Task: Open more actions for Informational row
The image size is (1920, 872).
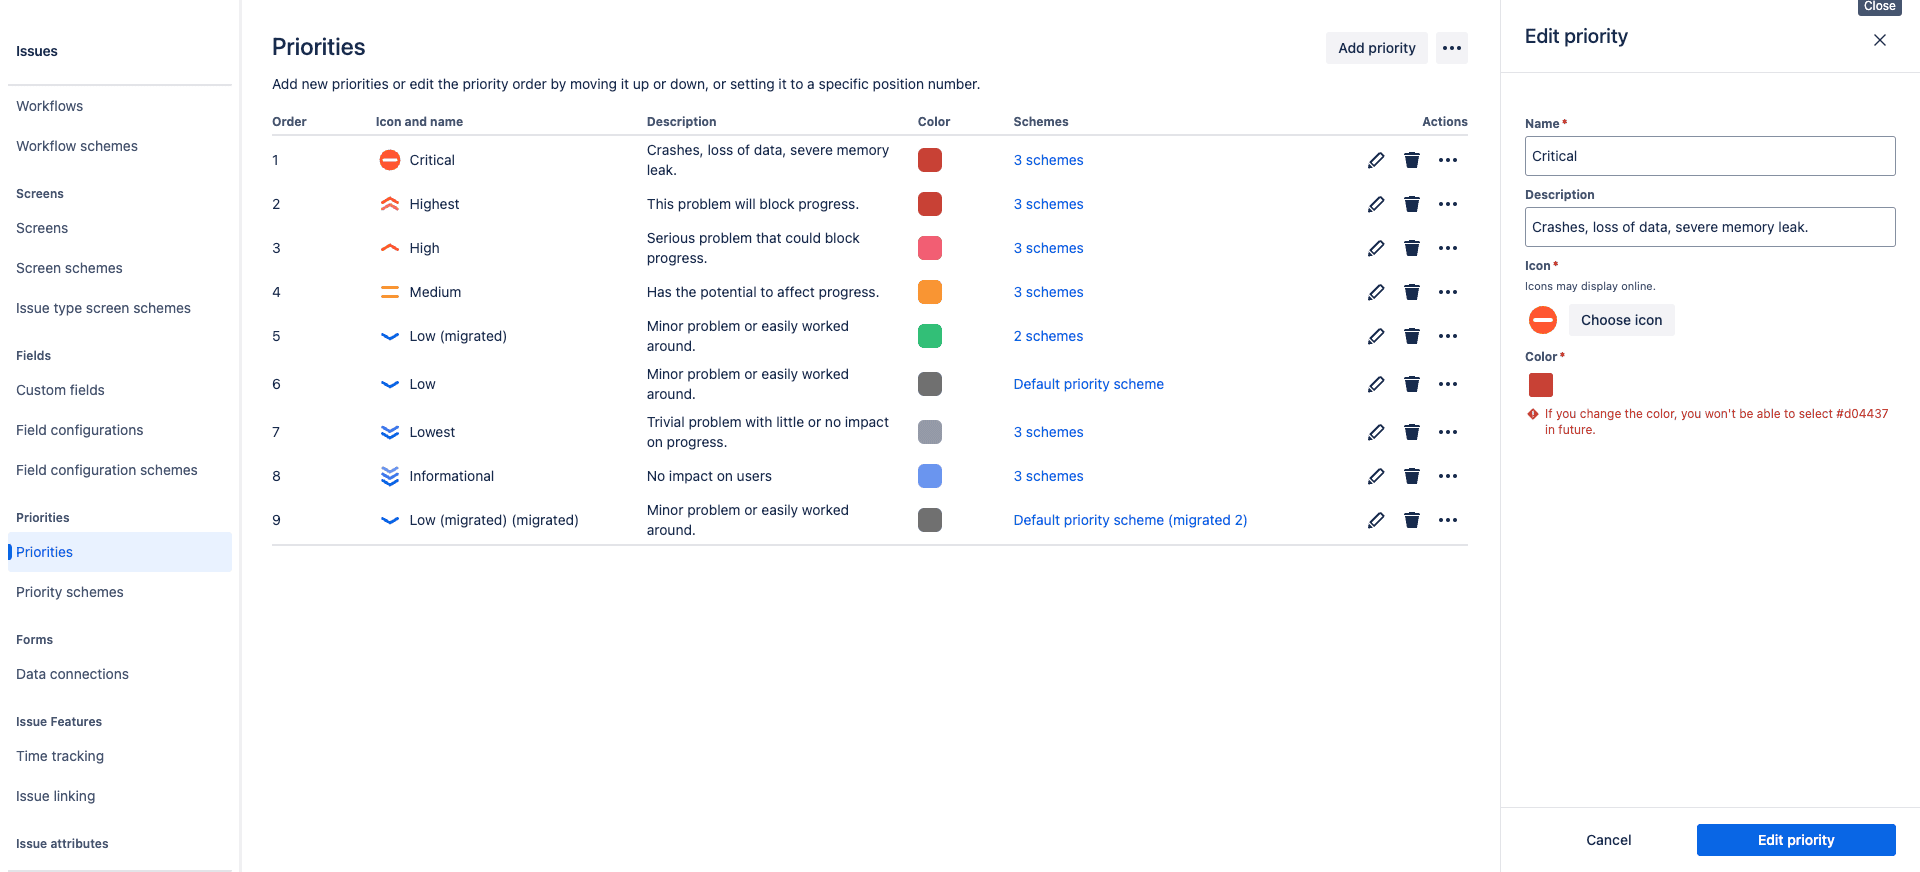Action: tap(1448, 476)
